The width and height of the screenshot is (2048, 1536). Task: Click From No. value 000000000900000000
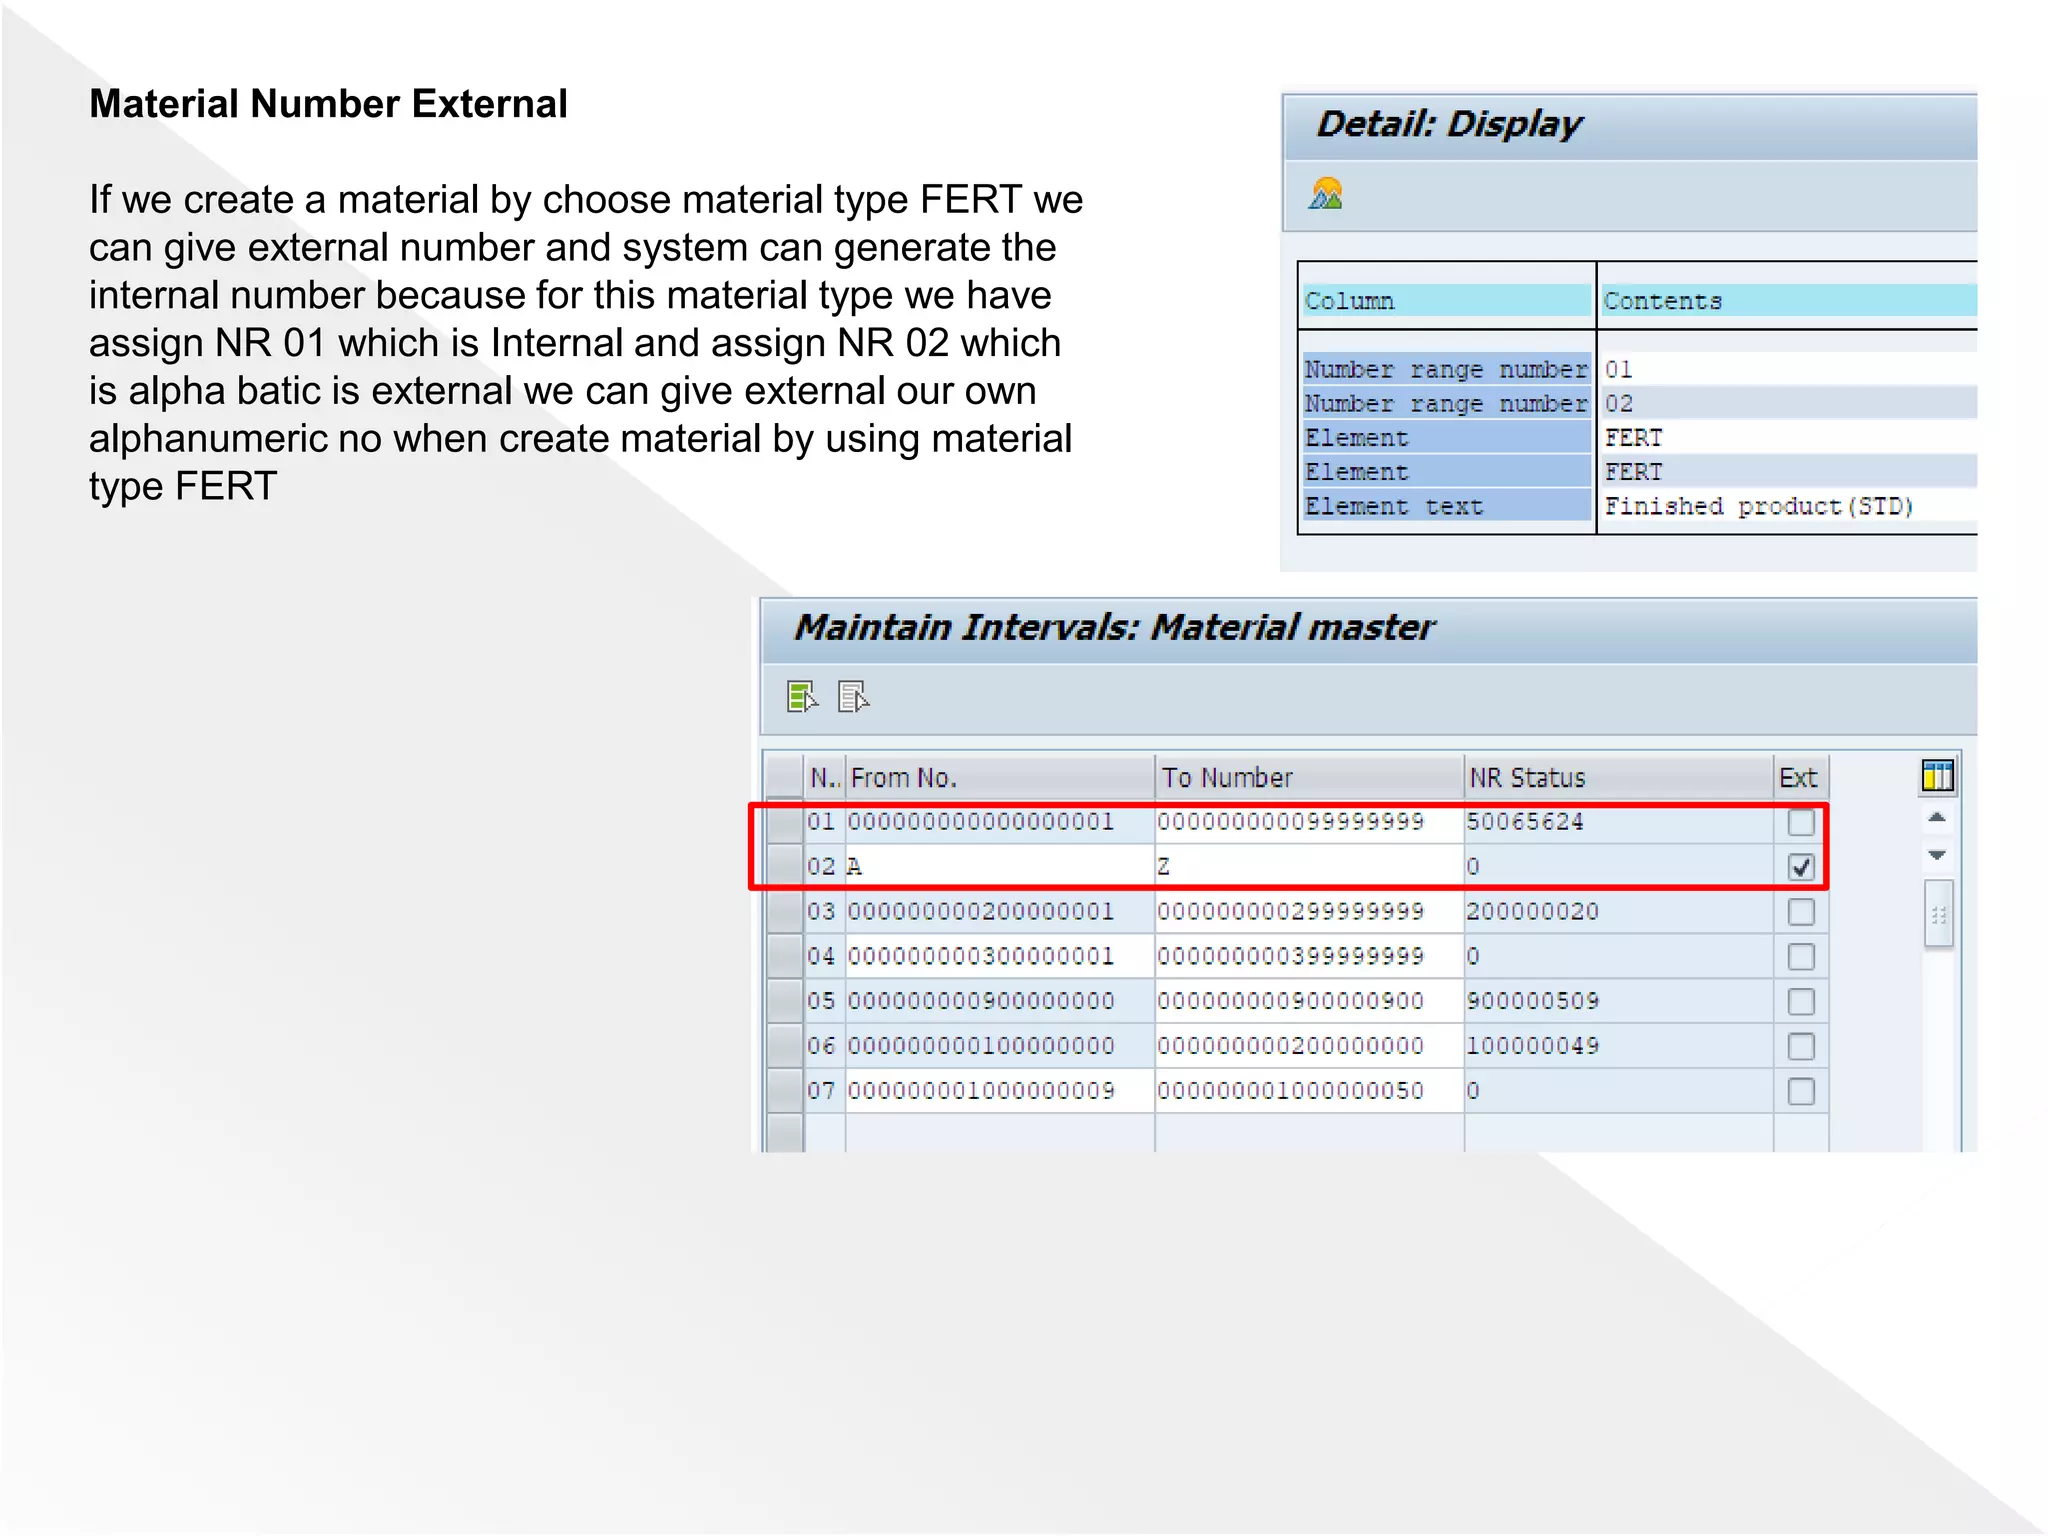coord(981,1001)
